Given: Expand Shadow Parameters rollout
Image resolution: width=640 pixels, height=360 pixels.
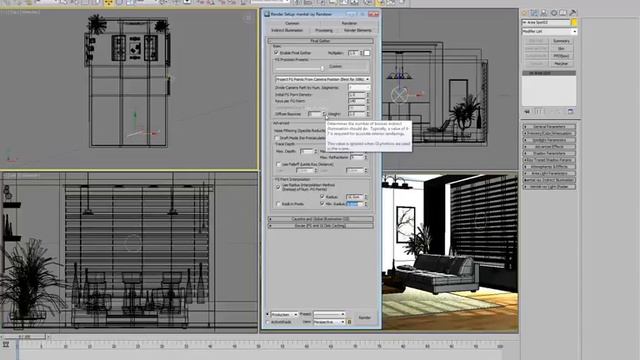Looking at the screenshot, I should 549,153.
